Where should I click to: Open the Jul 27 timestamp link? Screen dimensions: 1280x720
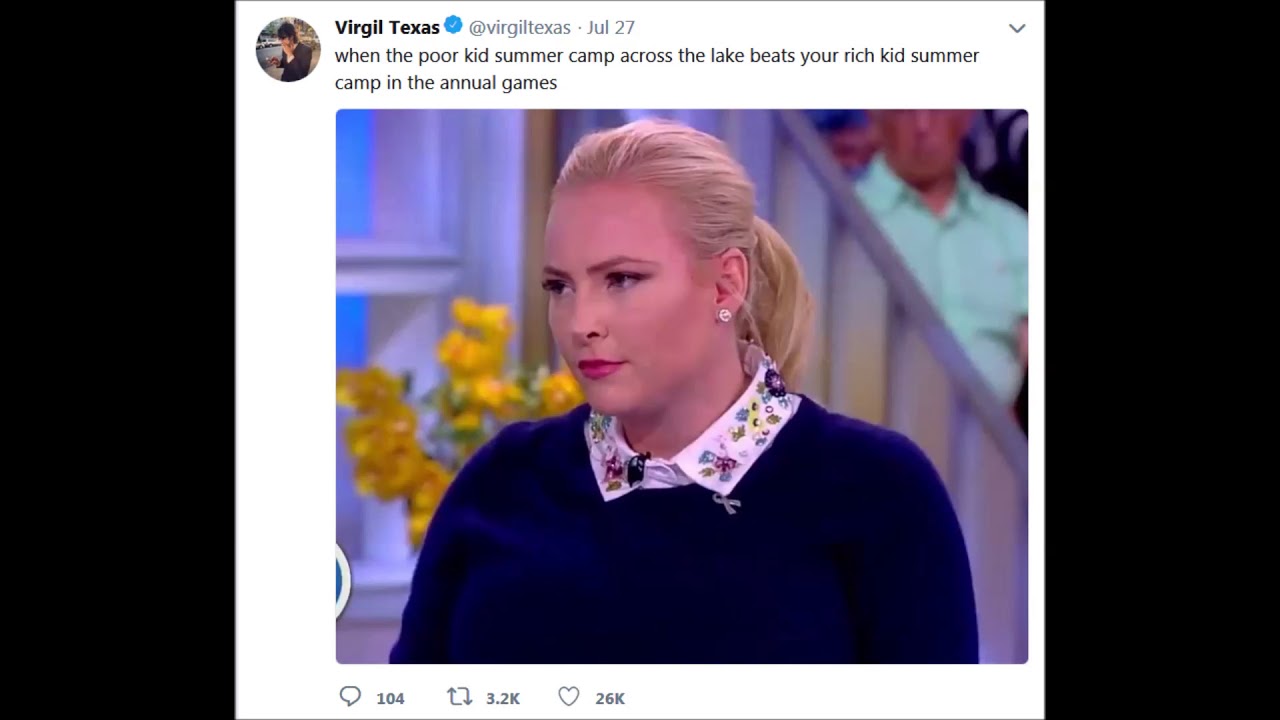(611, 27)
